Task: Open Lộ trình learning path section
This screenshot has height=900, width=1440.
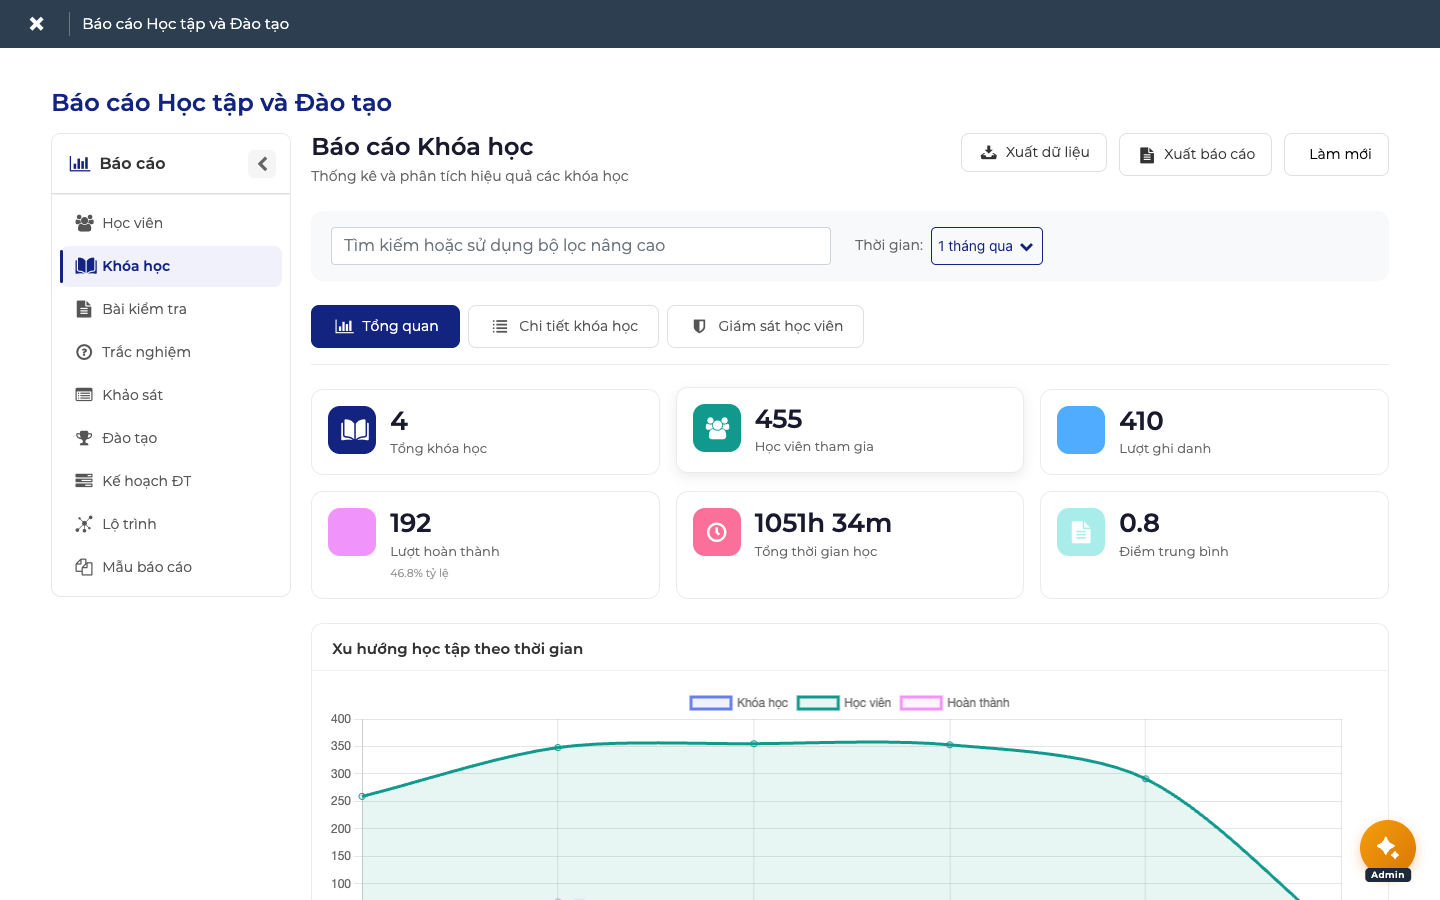Action: point(171,524)
